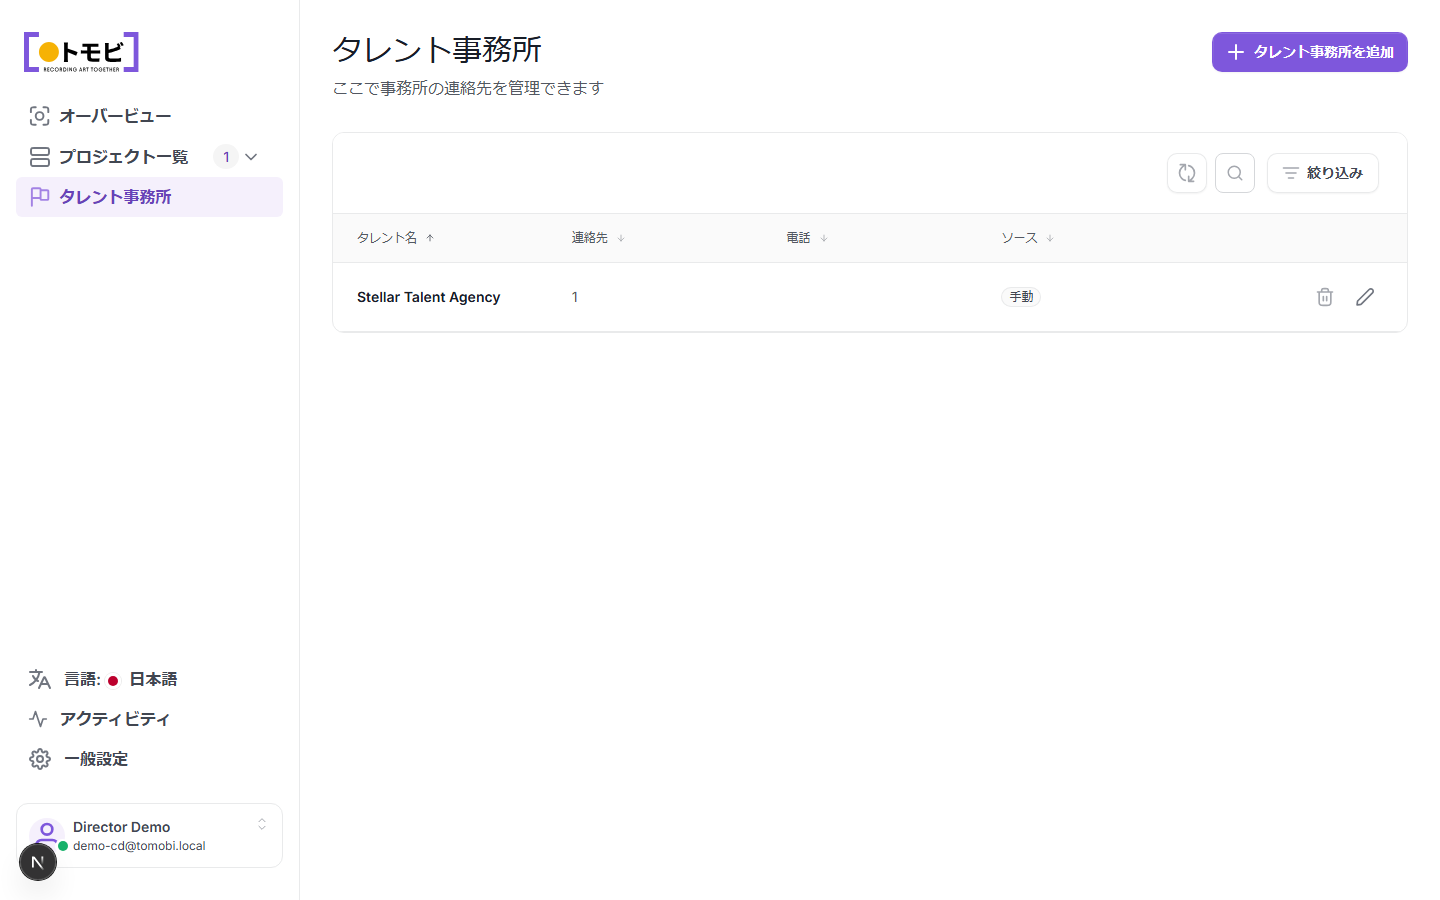Open the オーバービュー page
This screenshot has width=1440, height=900.
(x=149, y=116)
